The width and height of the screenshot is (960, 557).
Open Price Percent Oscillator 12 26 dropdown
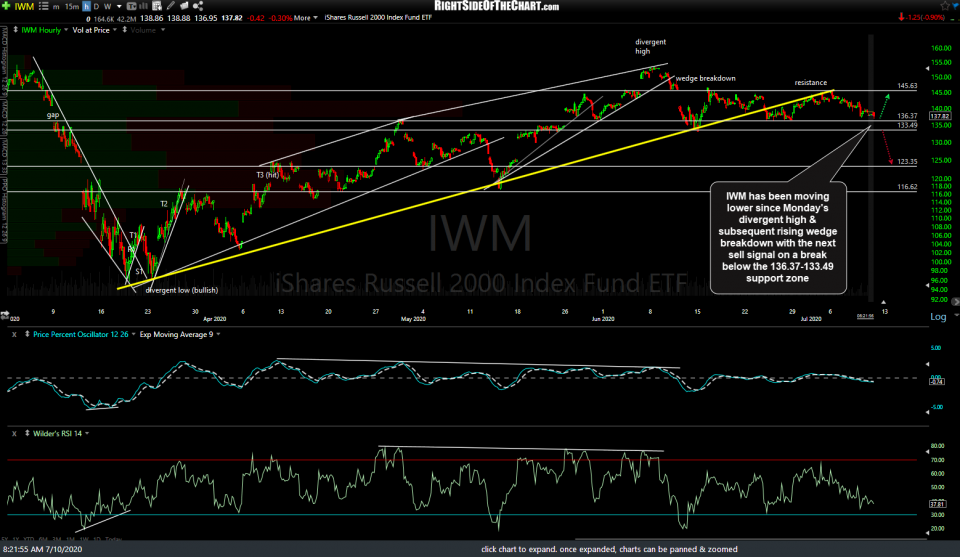(133, 334)
